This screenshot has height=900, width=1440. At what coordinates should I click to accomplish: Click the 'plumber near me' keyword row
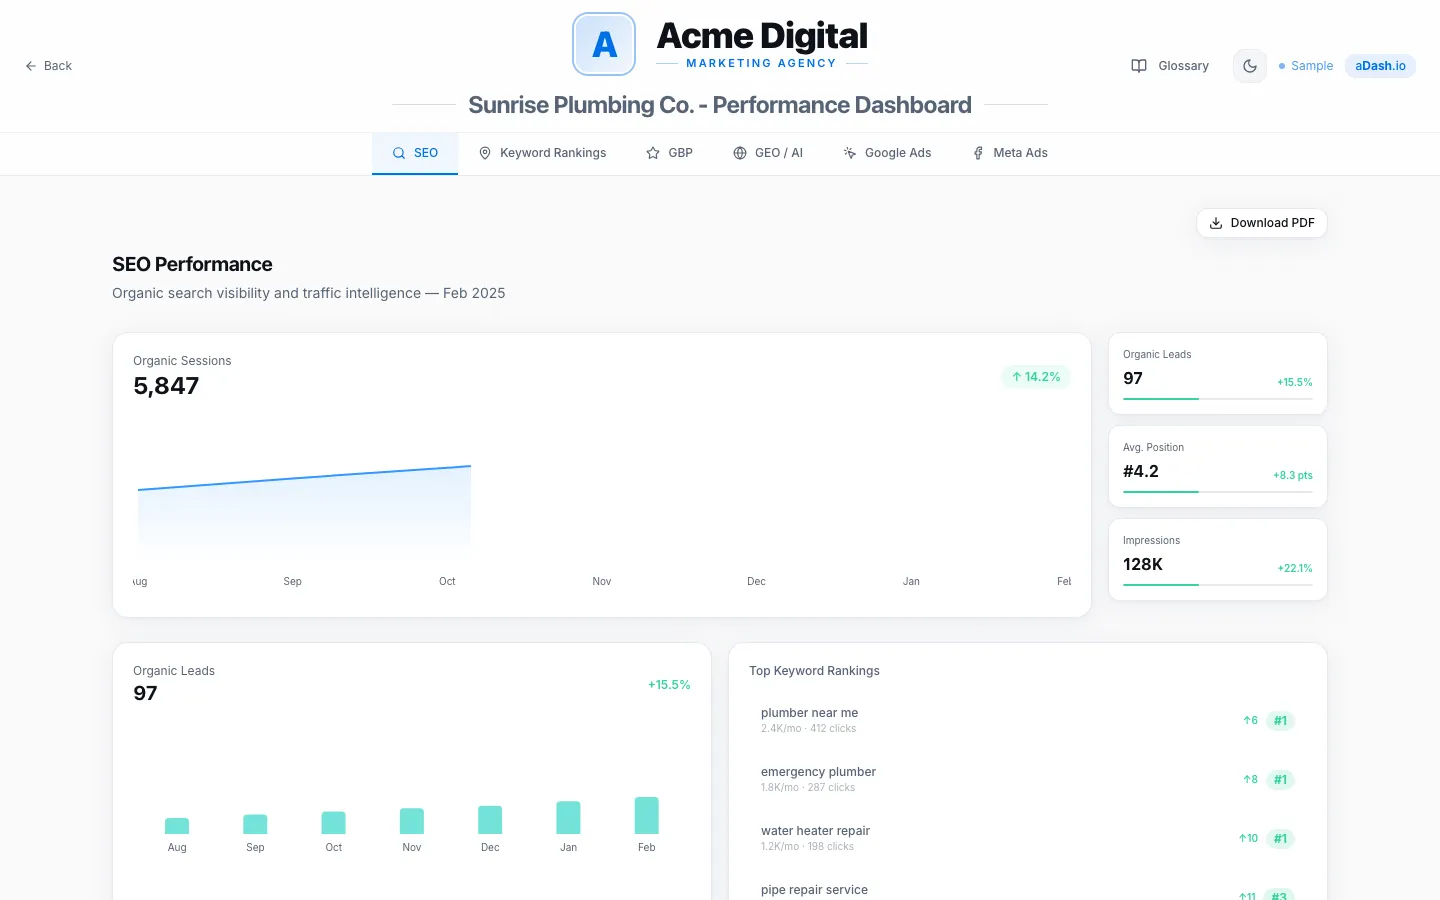pyautogui.click(x=1028, y=720)
